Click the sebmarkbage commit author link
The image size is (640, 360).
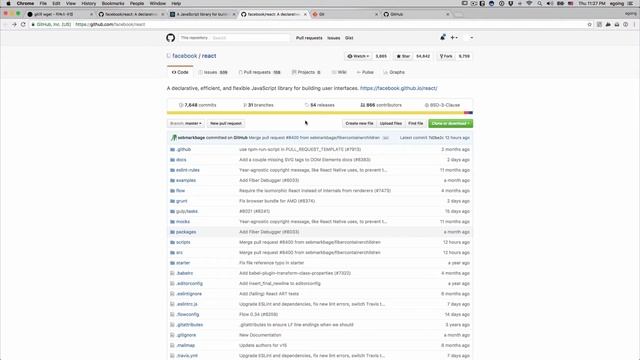tap(191, 138)
